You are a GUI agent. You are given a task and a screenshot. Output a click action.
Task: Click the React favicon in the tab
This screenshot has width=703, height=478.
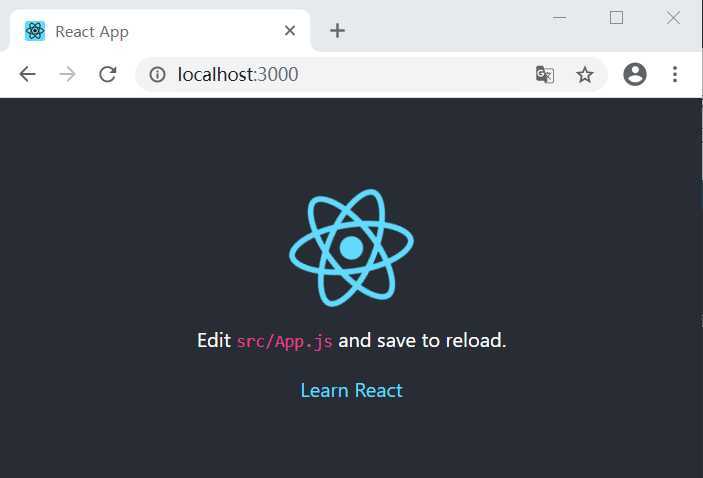pyautogui.click(x=35, y=31)
